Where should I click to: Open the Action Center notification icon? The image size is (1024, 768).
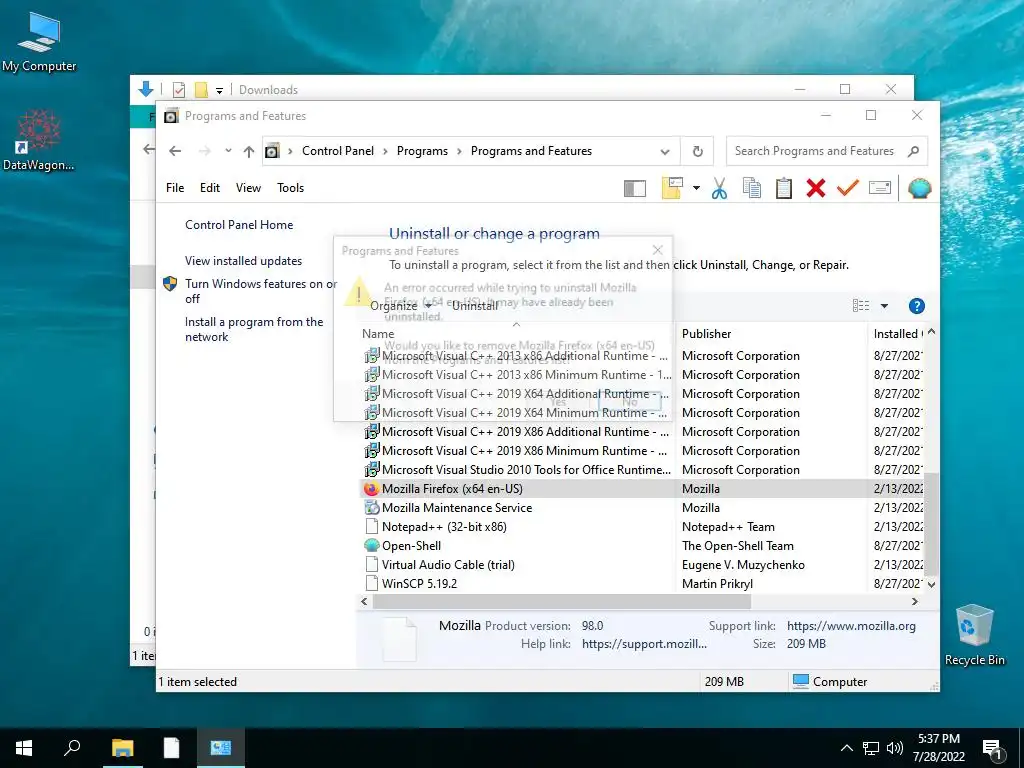point(992,748)
